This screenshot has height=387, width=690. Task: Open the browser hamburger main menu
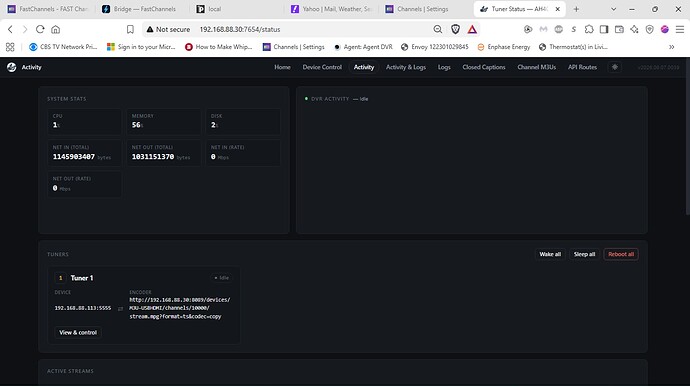680,29
